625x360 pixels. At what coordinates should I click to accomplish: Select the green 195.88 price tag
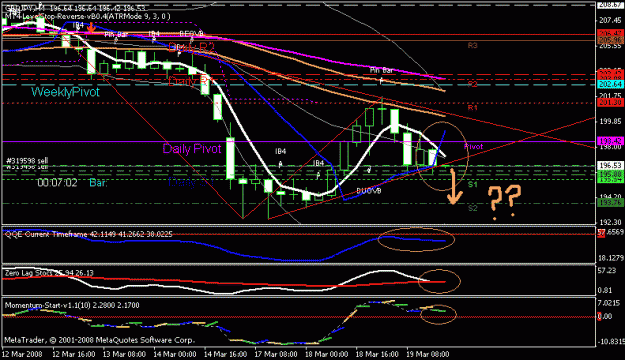610,174
